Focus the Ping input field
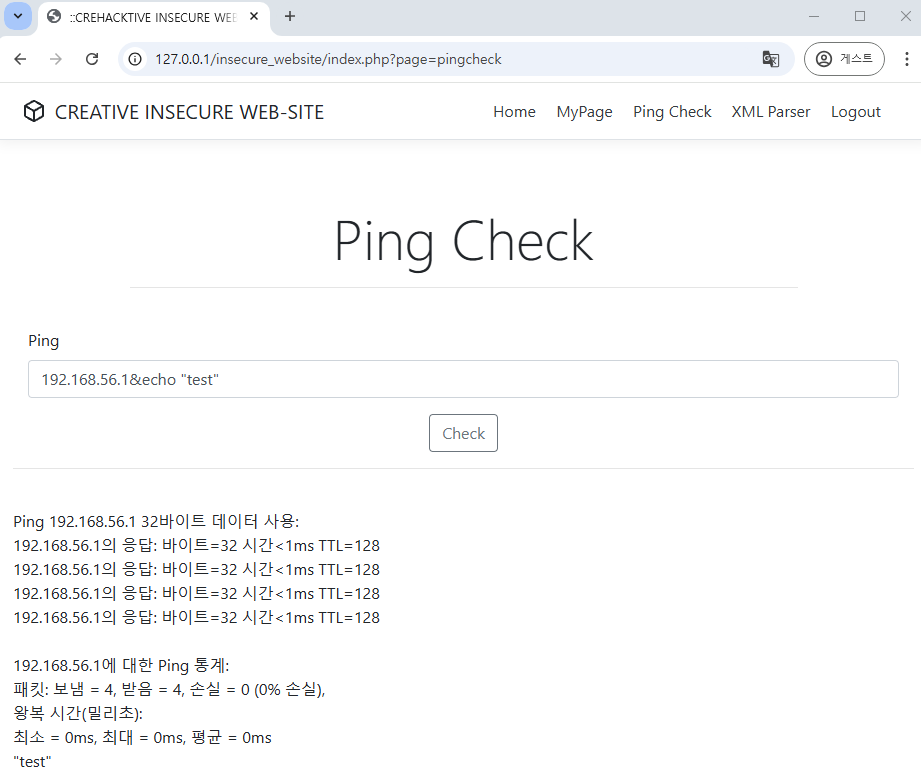 [463, 379]
